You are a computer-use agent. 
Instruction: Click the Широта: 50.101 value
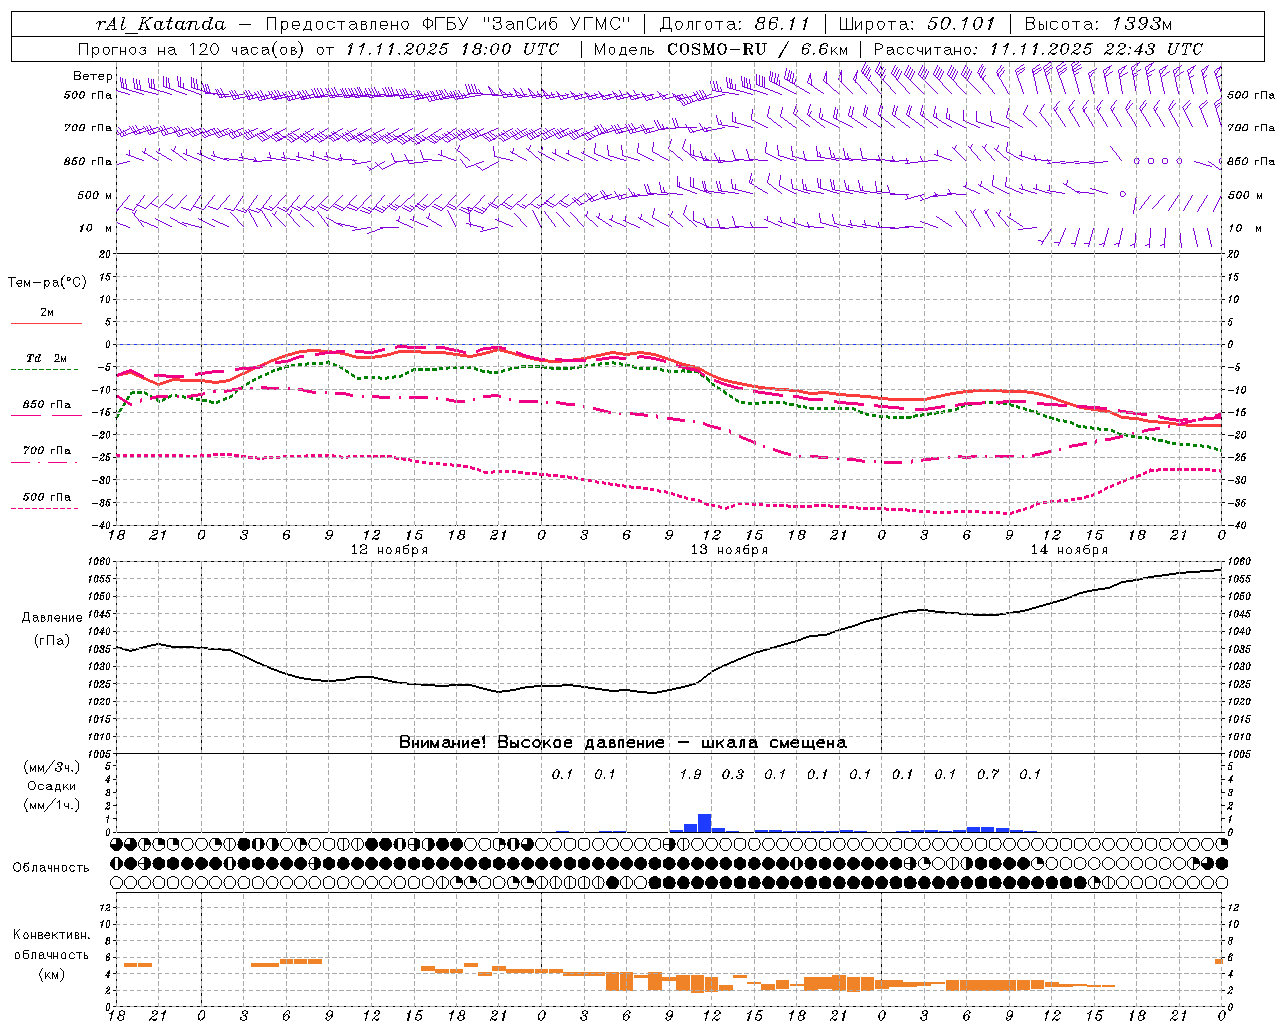tap(917, 24)
